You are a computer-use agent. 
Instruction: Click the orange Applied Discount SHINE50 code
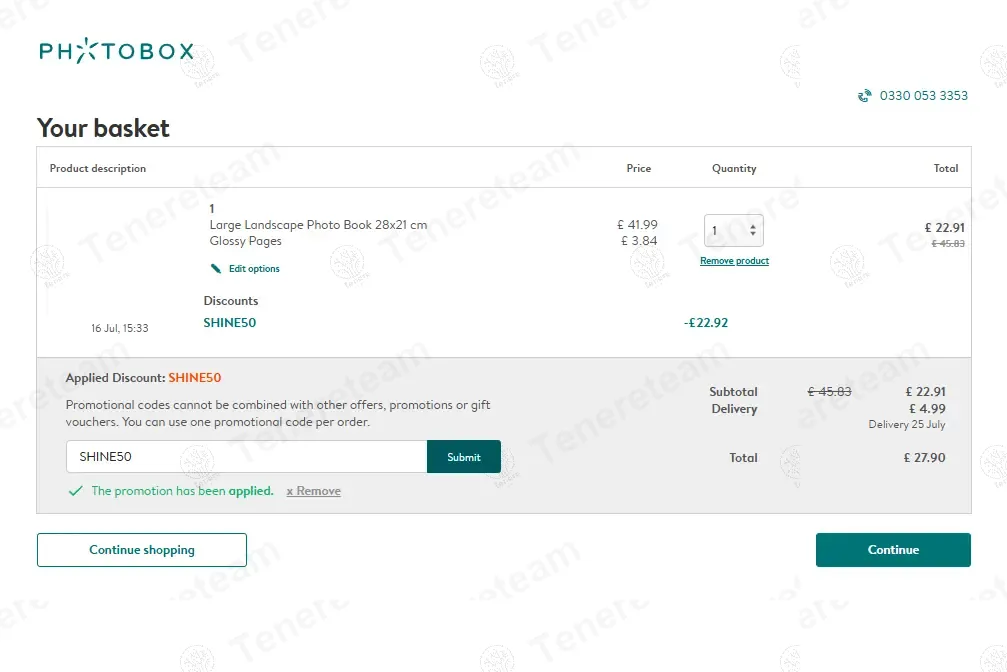[194, 378]
